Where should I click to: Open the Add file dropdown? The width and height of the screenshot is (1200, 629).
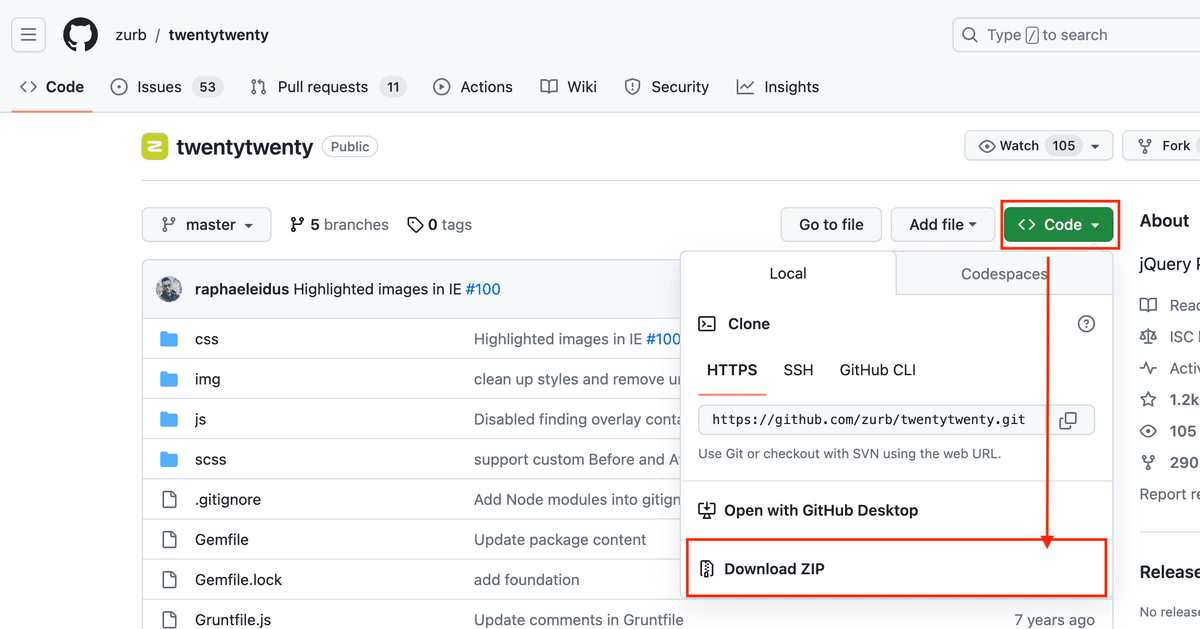(943, 224)
